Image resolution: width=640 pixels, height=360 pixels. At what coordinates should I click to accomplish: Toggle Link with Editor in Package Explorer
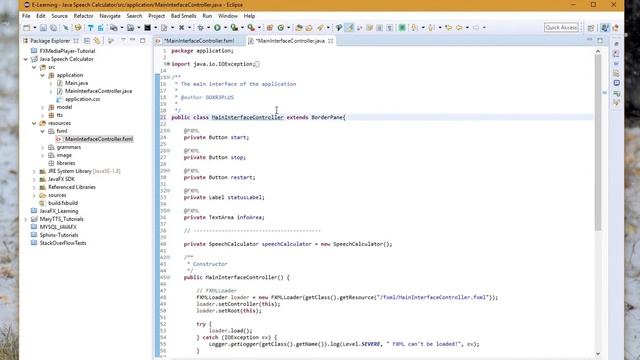(97, 41)
